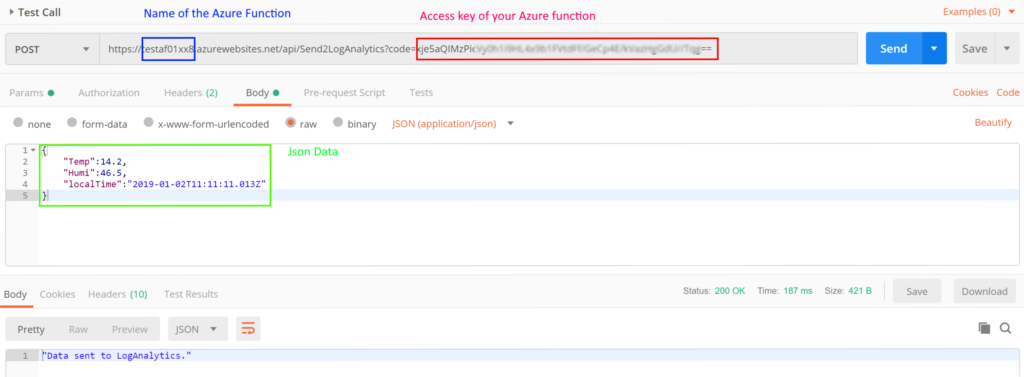
Task: Select the form-data radio button
Action: tap(72, 123)
